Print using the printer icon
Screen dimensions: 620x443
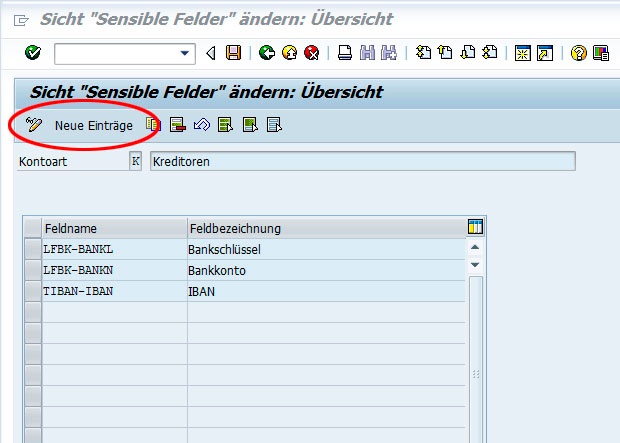pos(345,53)
